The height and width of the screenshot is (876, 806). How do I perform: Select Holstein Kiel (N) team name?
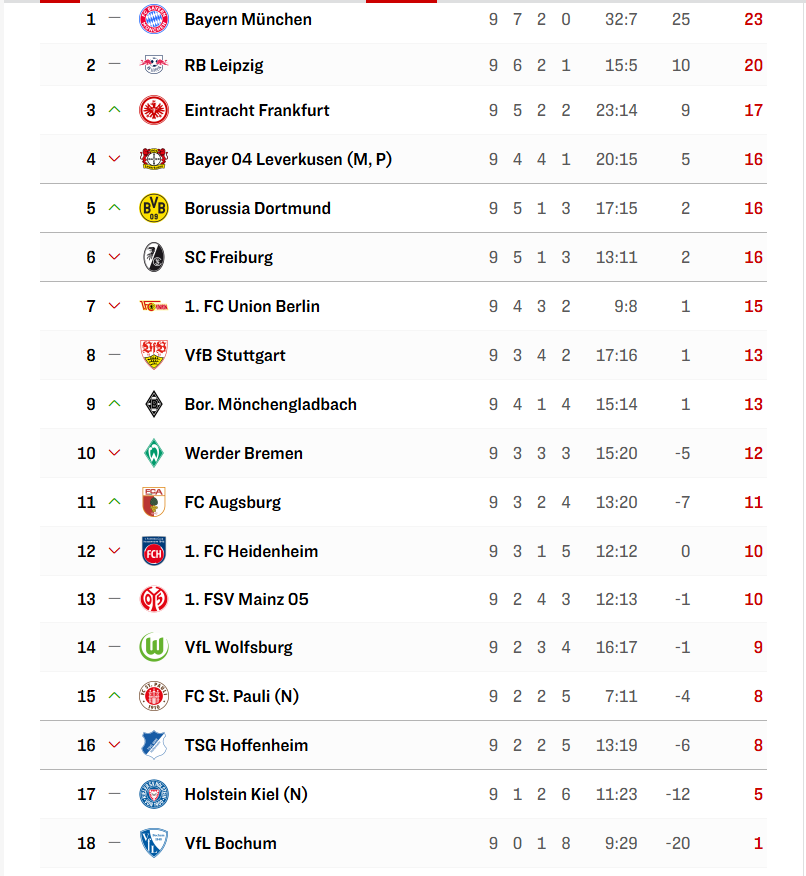(246, 794)
